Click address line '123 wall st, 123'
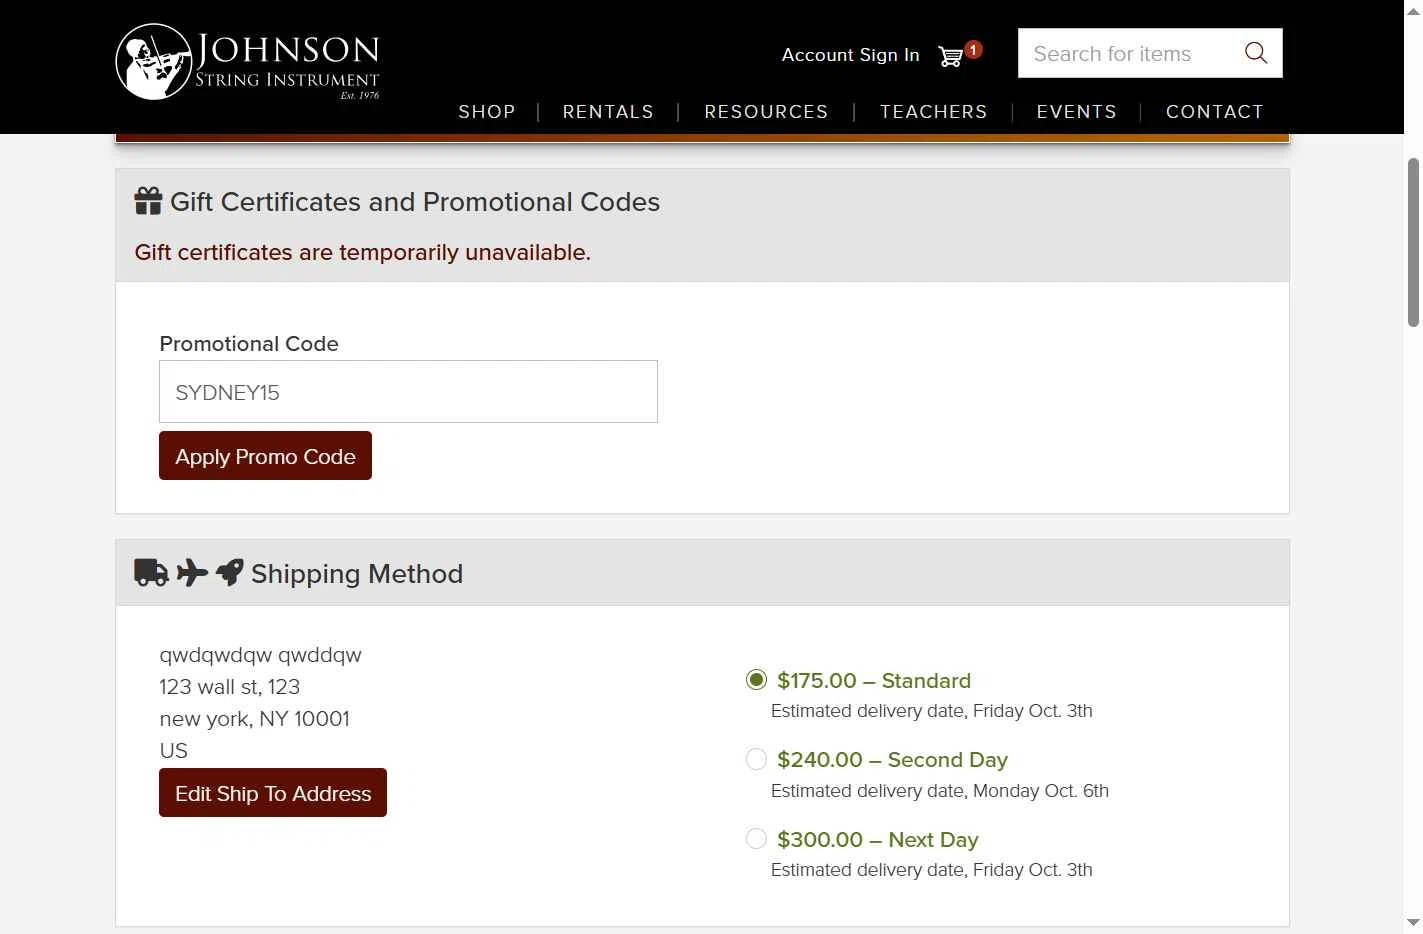This screenshot has height=934, width=1423. click(x=230, y=687)
